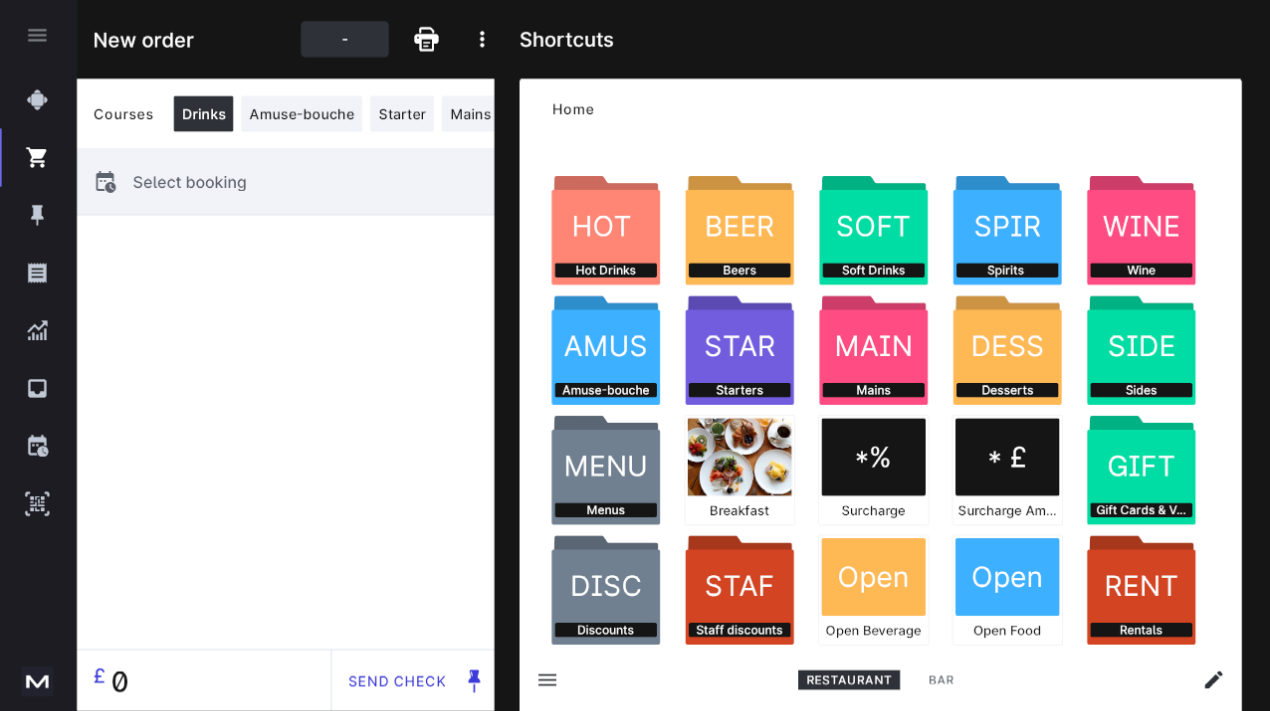Open the QR code scanner
This screenshot has width=1270, height=711.
[x=37, y=504]
